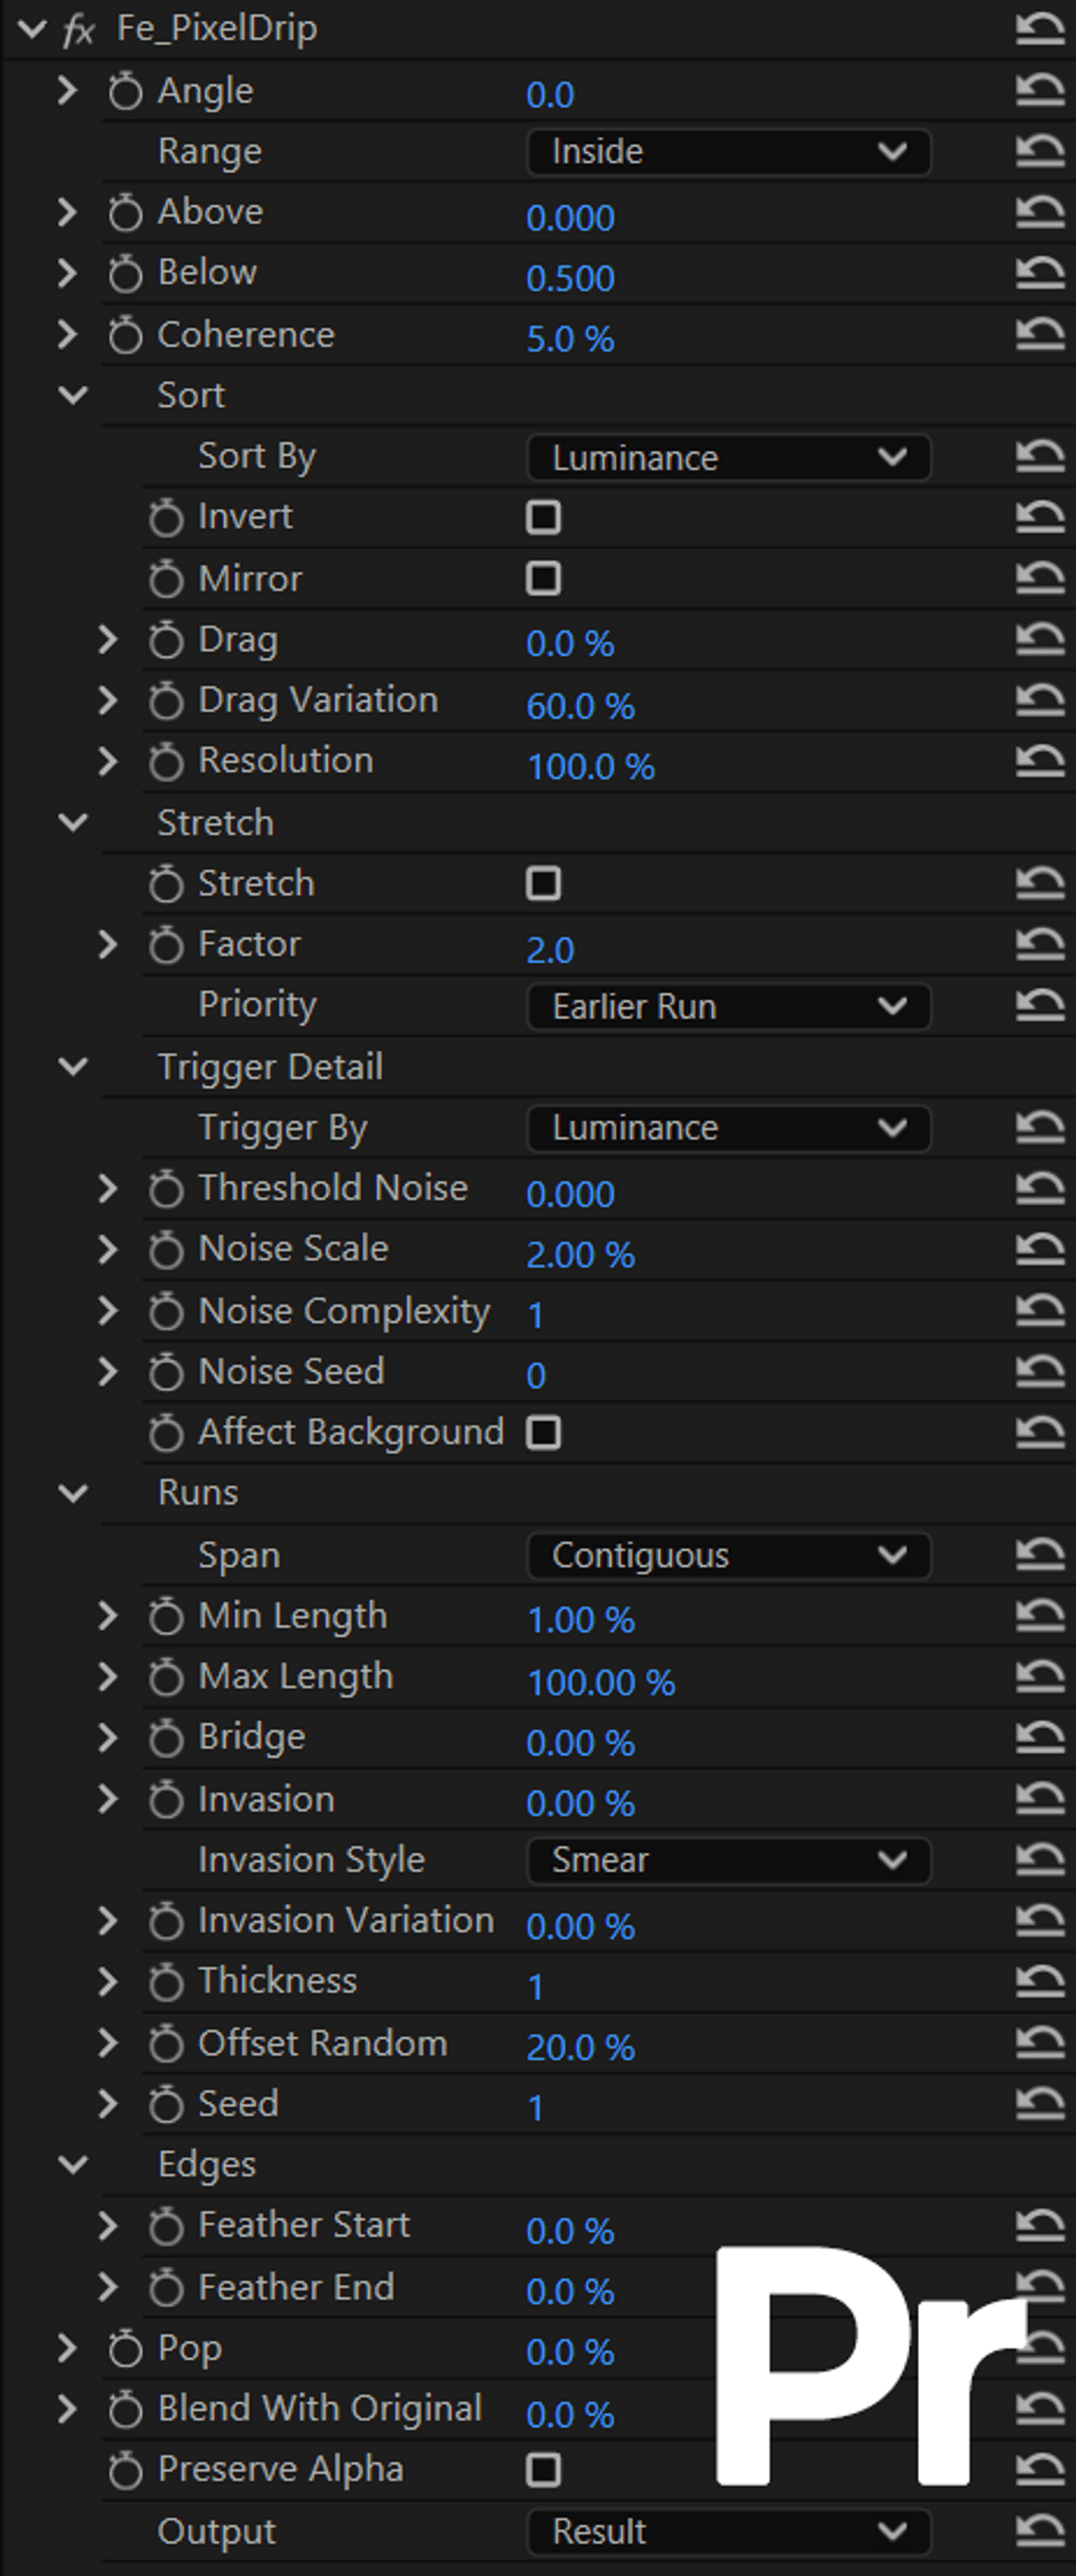Screen dimensions: 1076x2576
Task: Reset the Coherence parameter
Action: [1040, 335]
